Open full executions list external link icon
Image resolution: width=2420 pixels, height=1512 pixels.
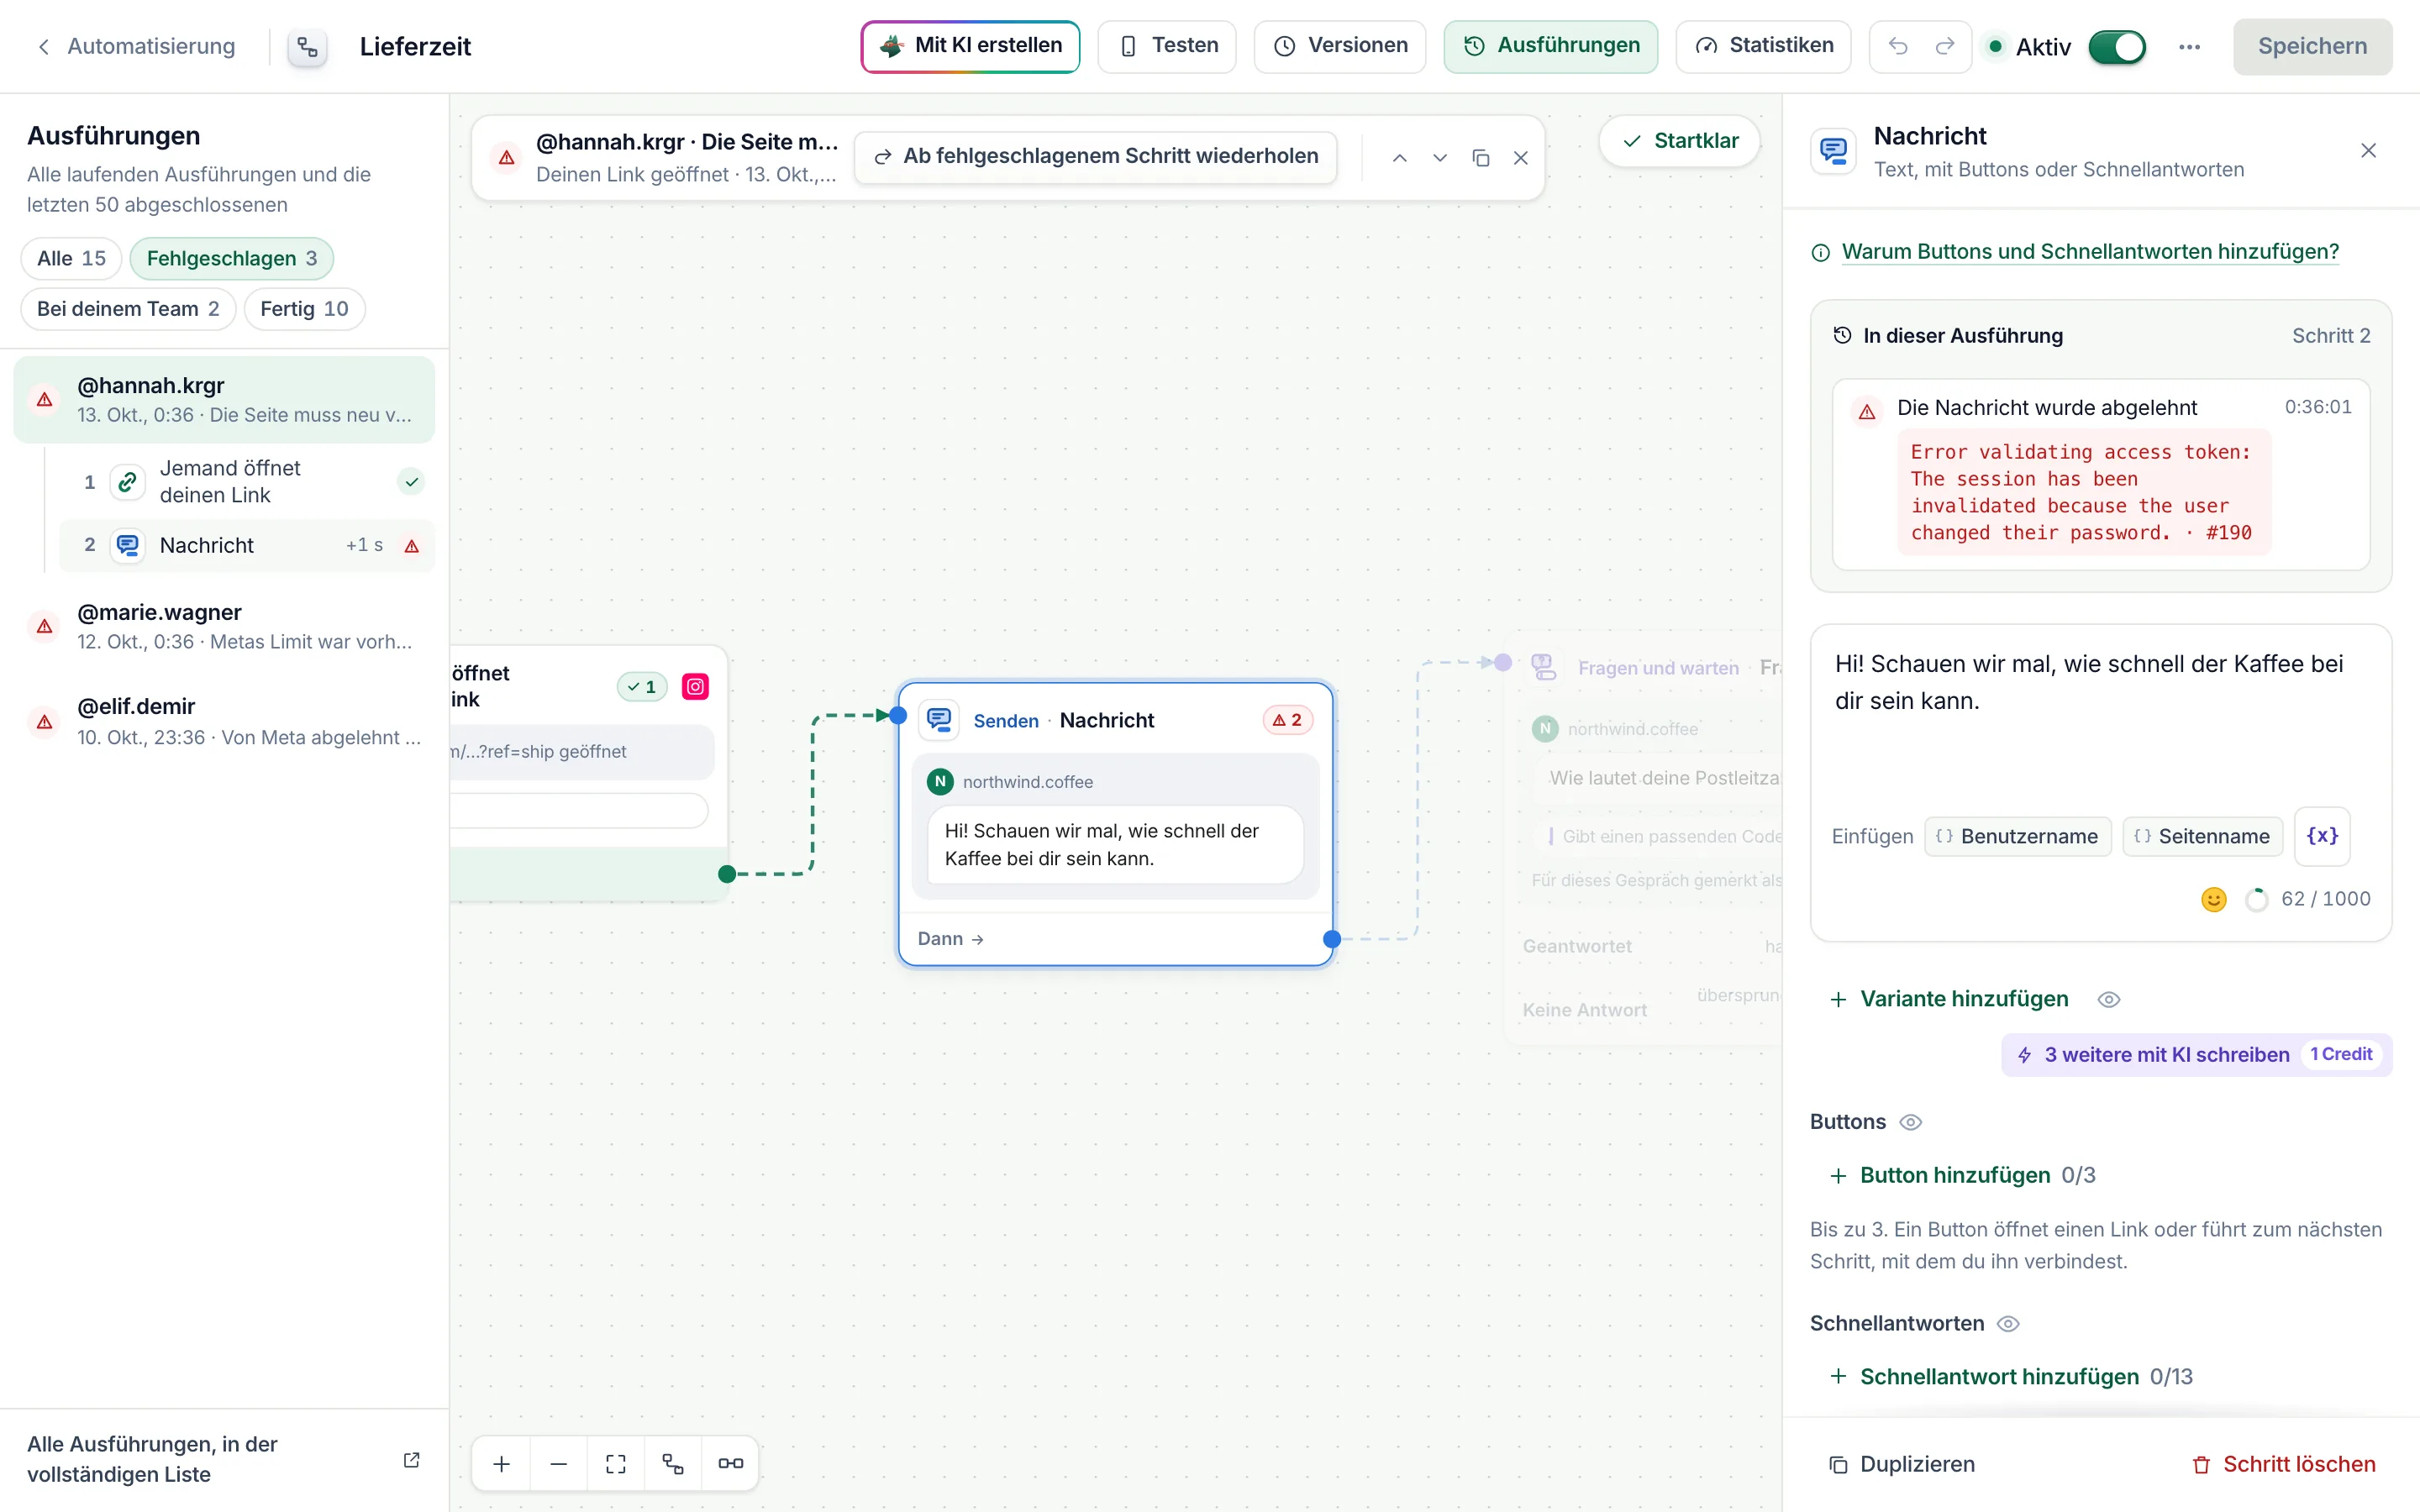pos(411,1460)
